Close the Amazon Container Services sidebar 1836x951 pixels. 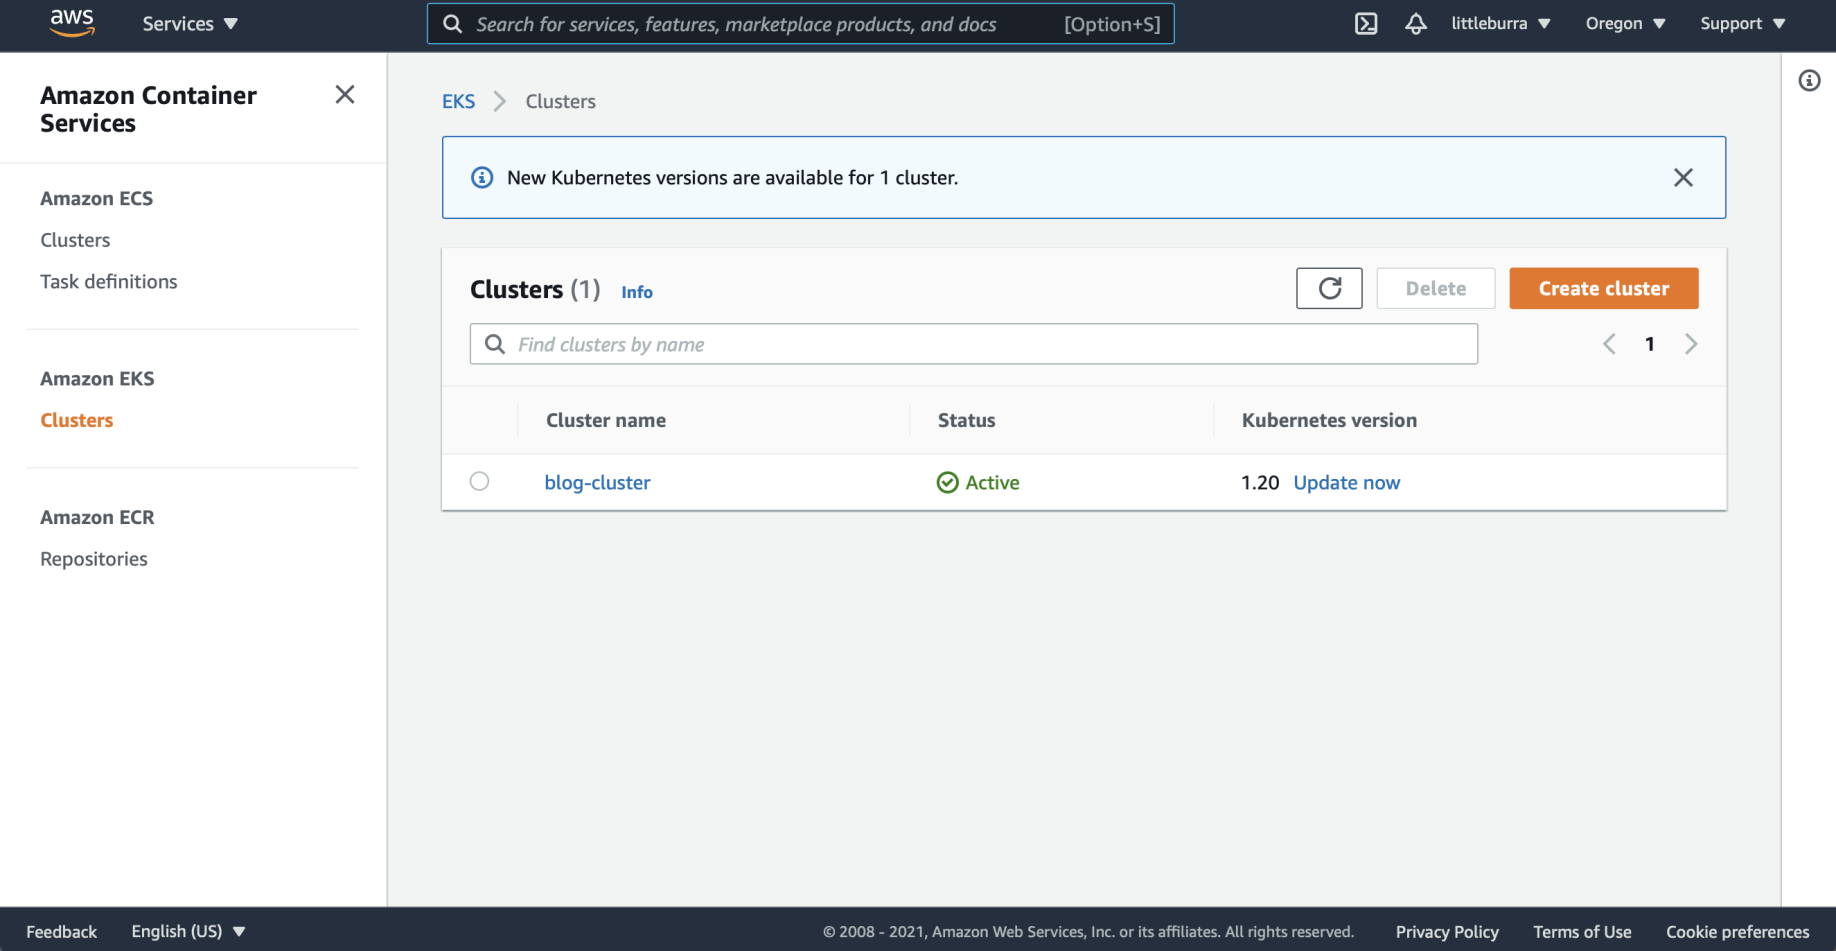[x=345, y=95]
